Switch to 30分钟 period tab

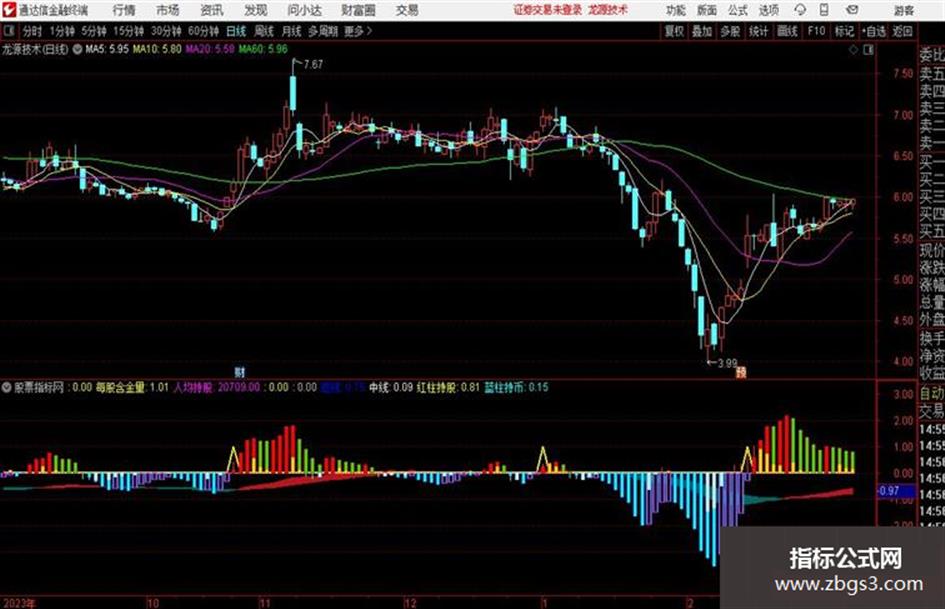click(166, 31)
